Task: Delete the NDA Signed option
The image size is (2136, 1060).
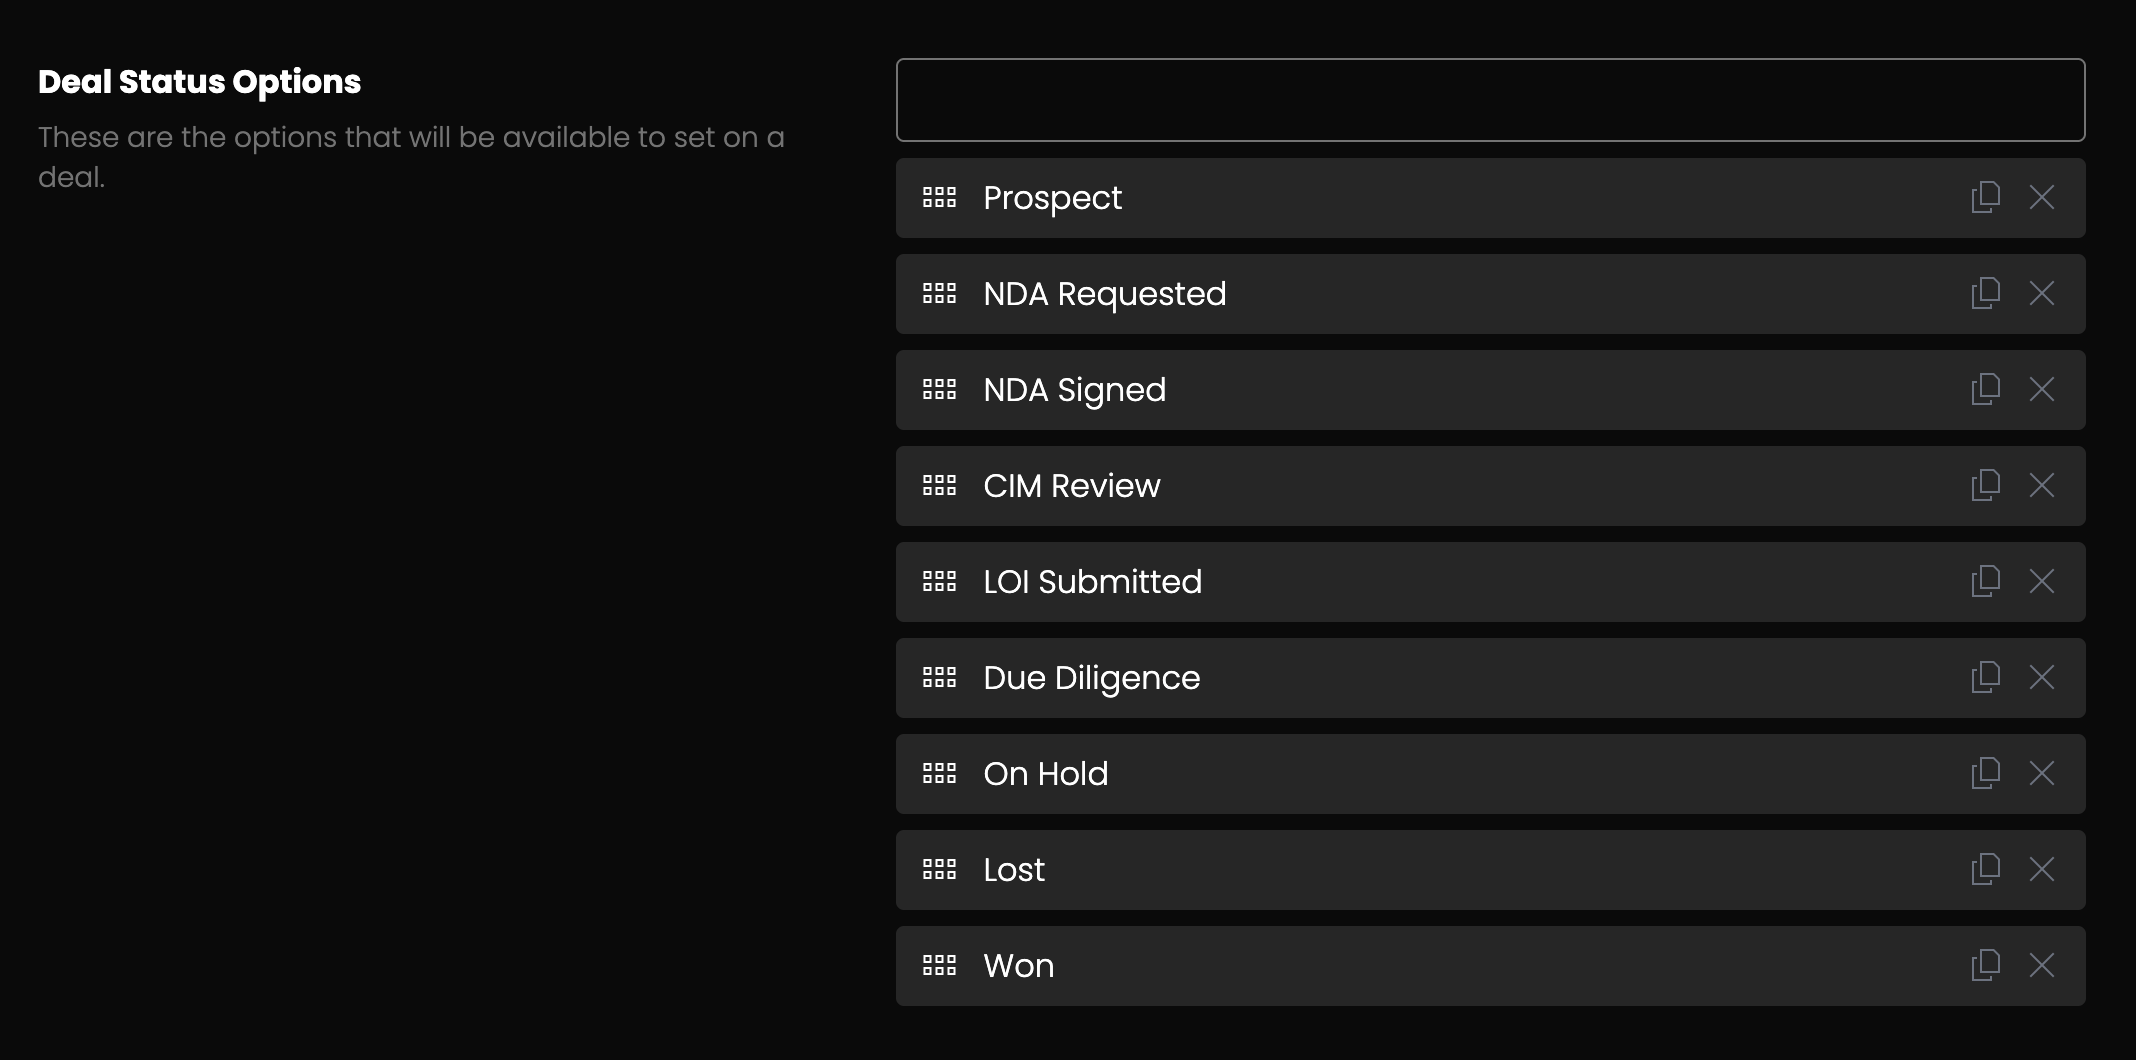Action: pyautogui.click(x=2041, y=389)
